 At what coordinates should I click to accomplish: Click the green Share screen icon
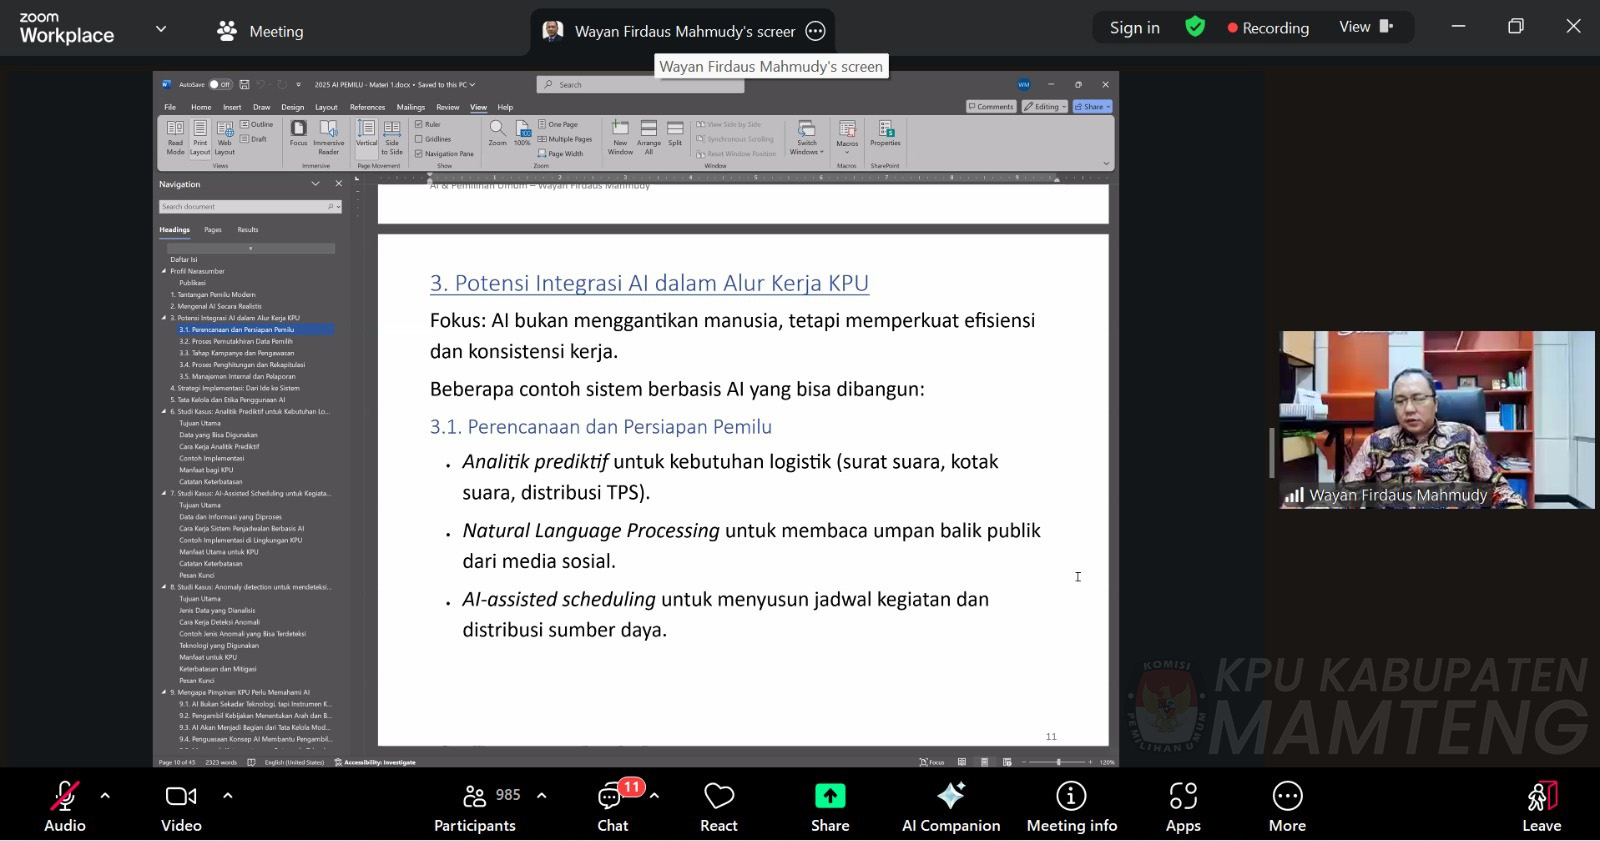point(830,796)
